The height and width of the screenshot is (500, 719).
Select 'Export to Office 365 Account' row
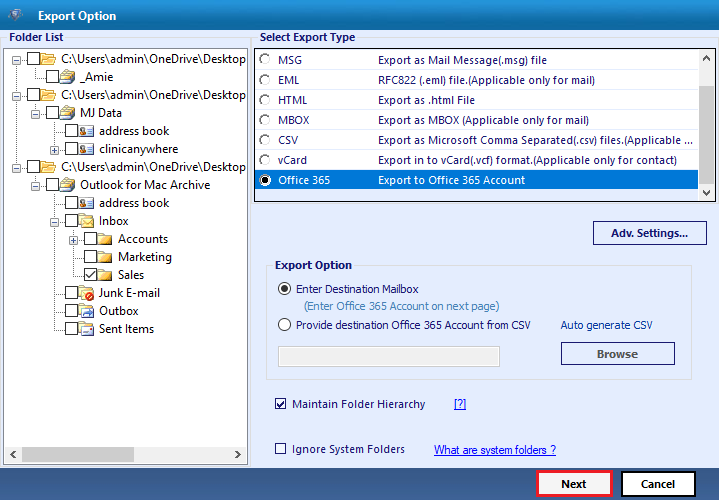476,180
